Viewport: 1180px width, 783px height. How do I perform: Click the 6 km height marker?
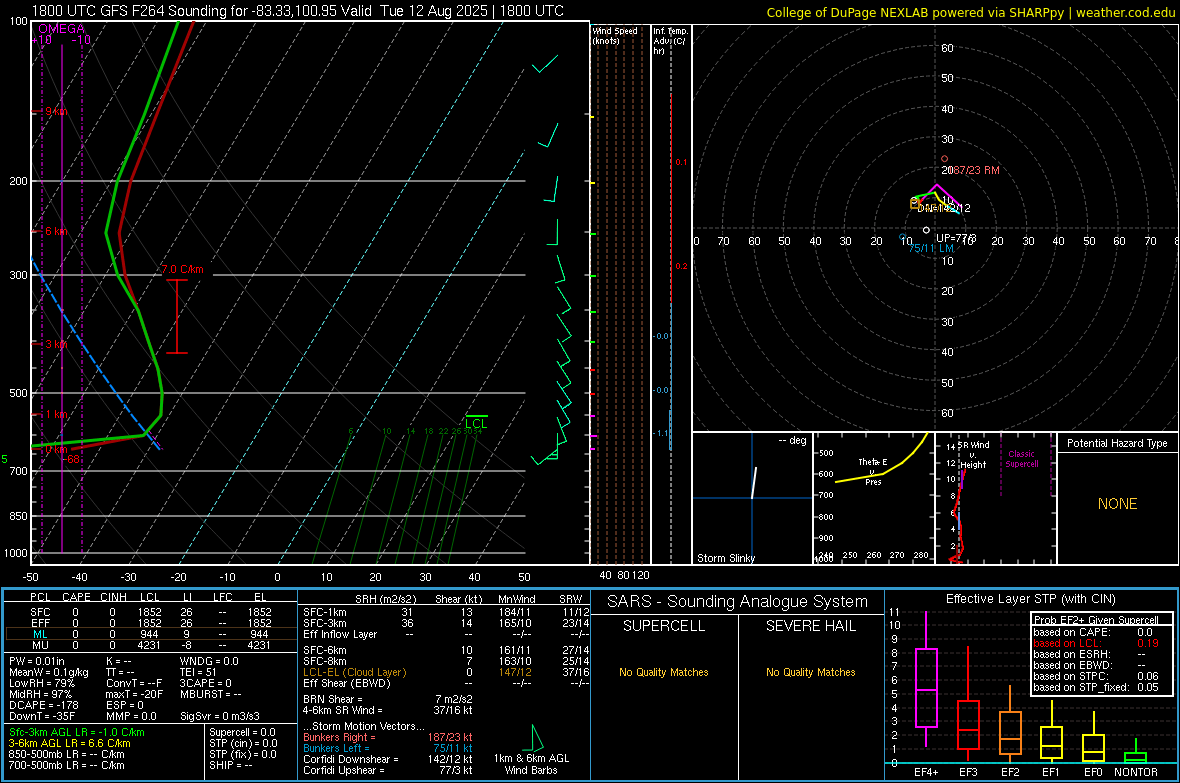coord(56,231)
